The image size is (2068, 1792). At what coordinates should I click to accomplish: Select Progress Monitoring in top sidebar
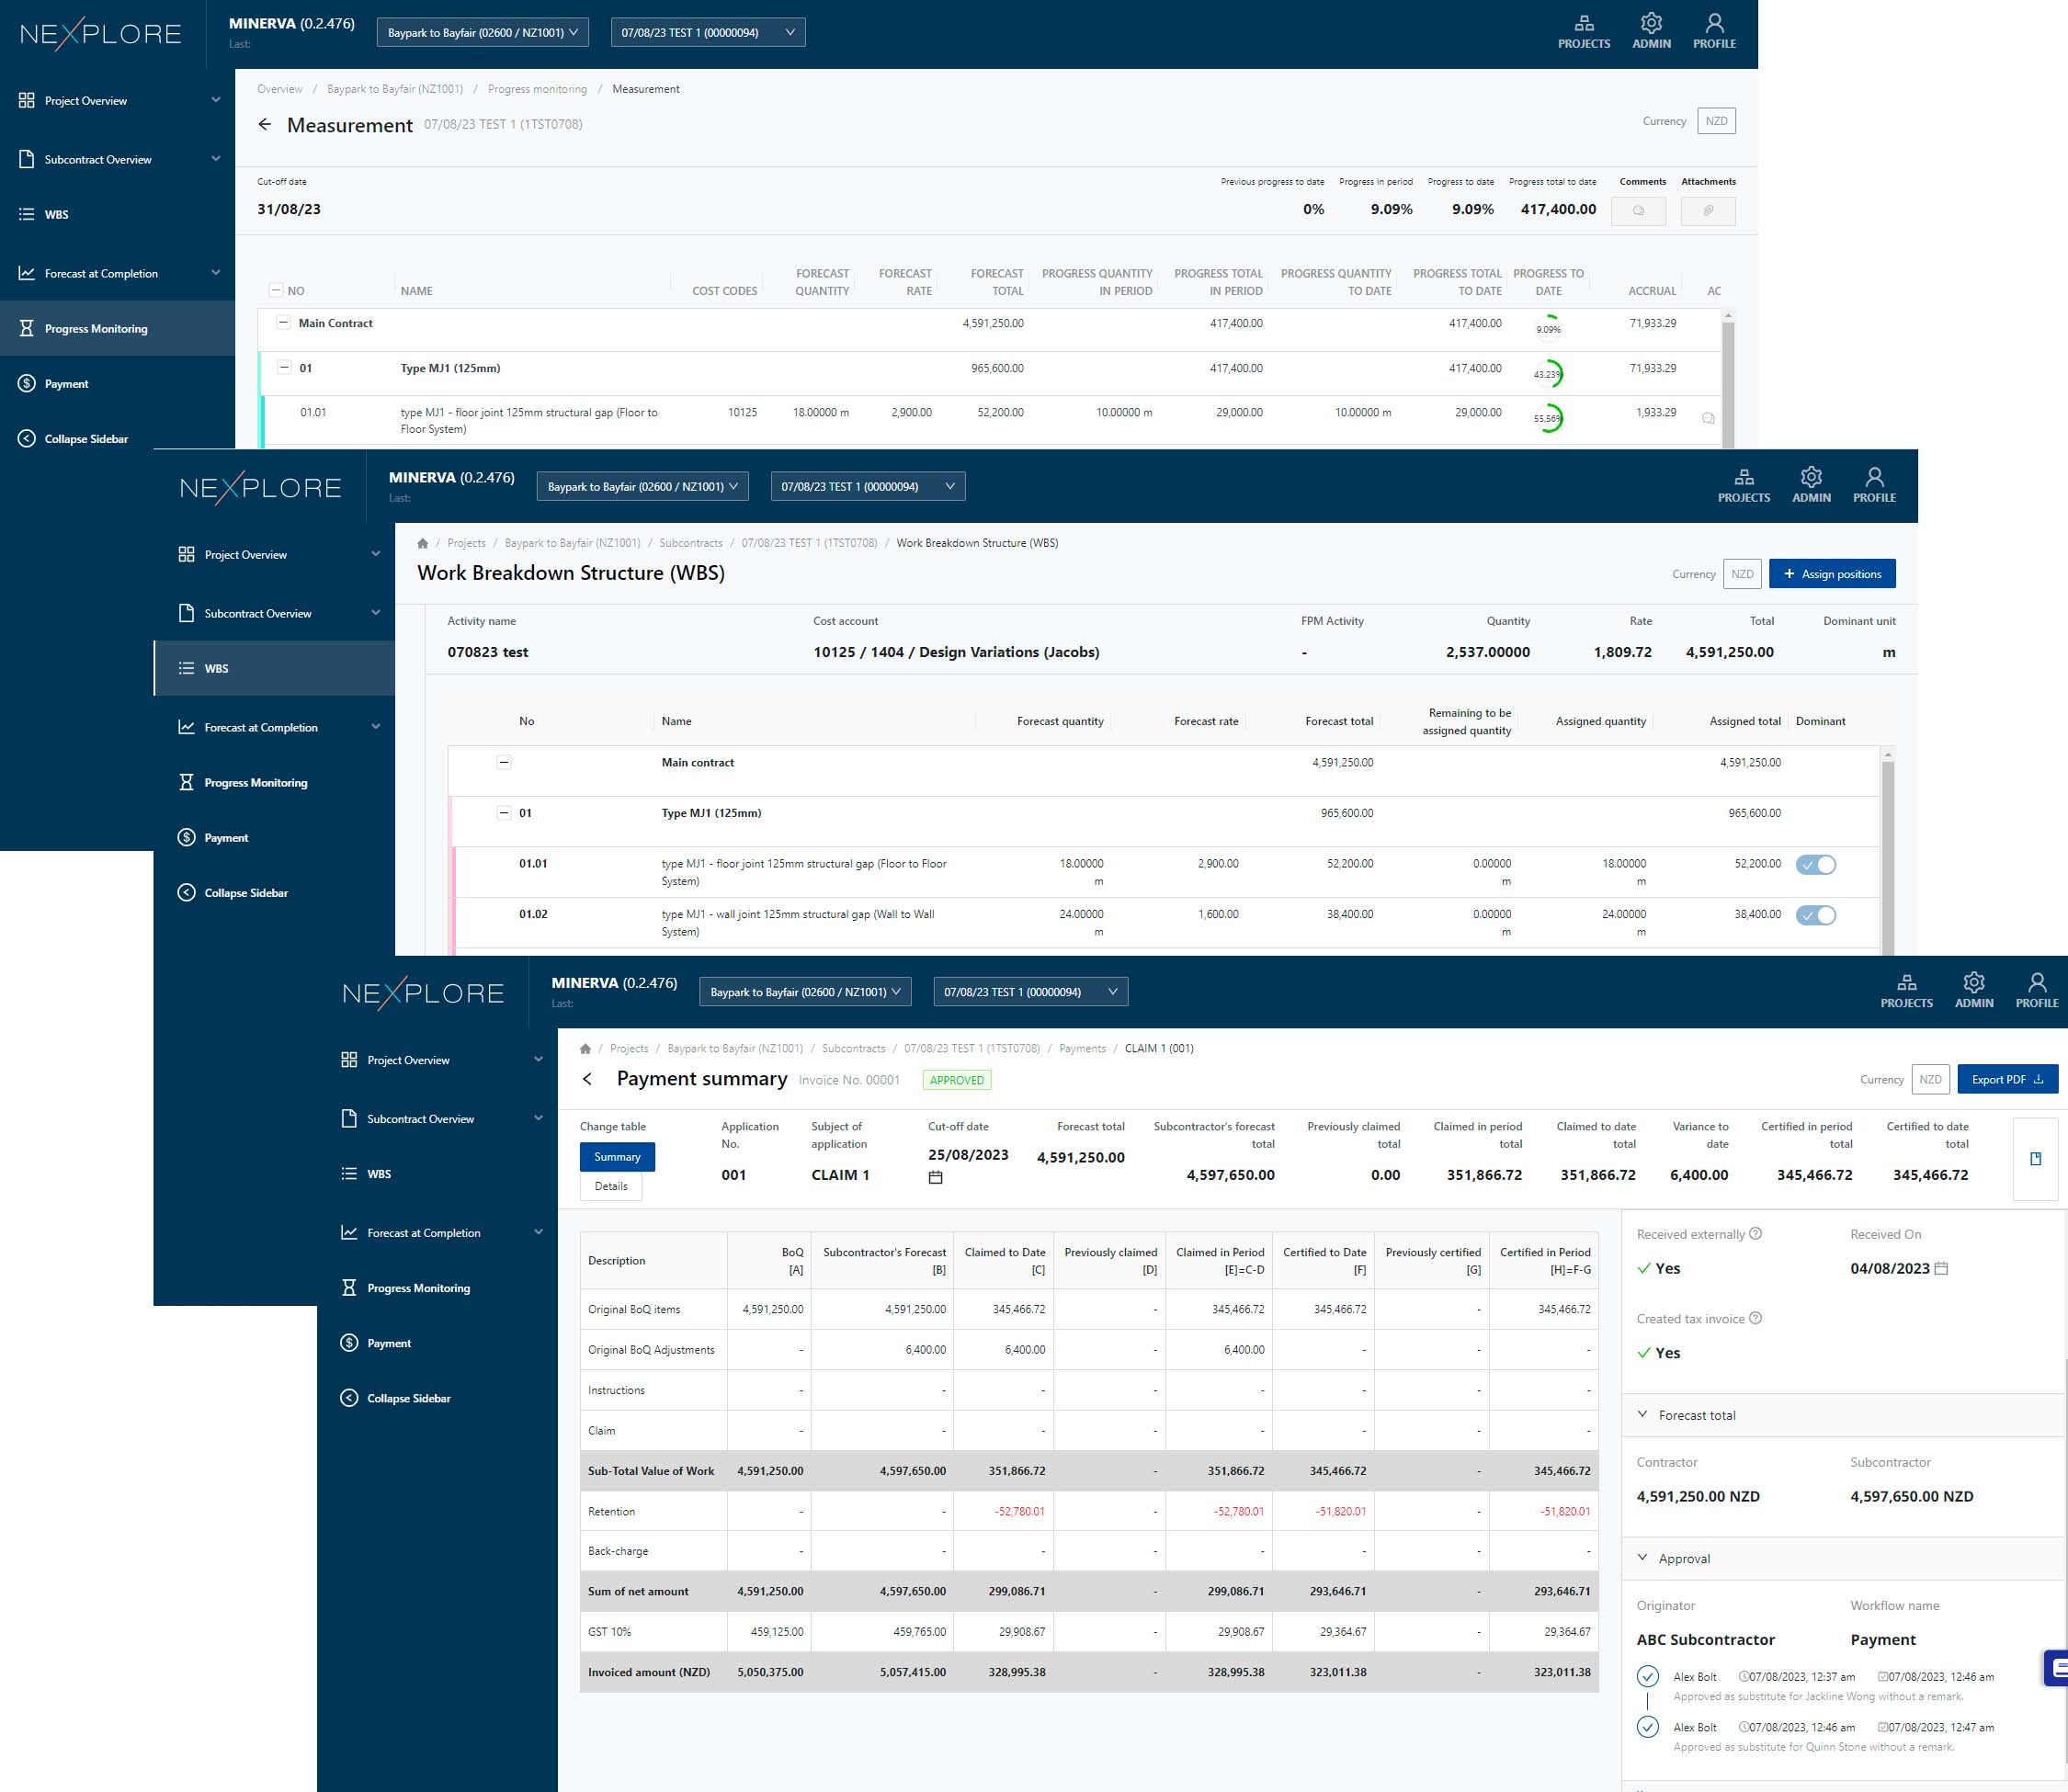pos(96,329)
